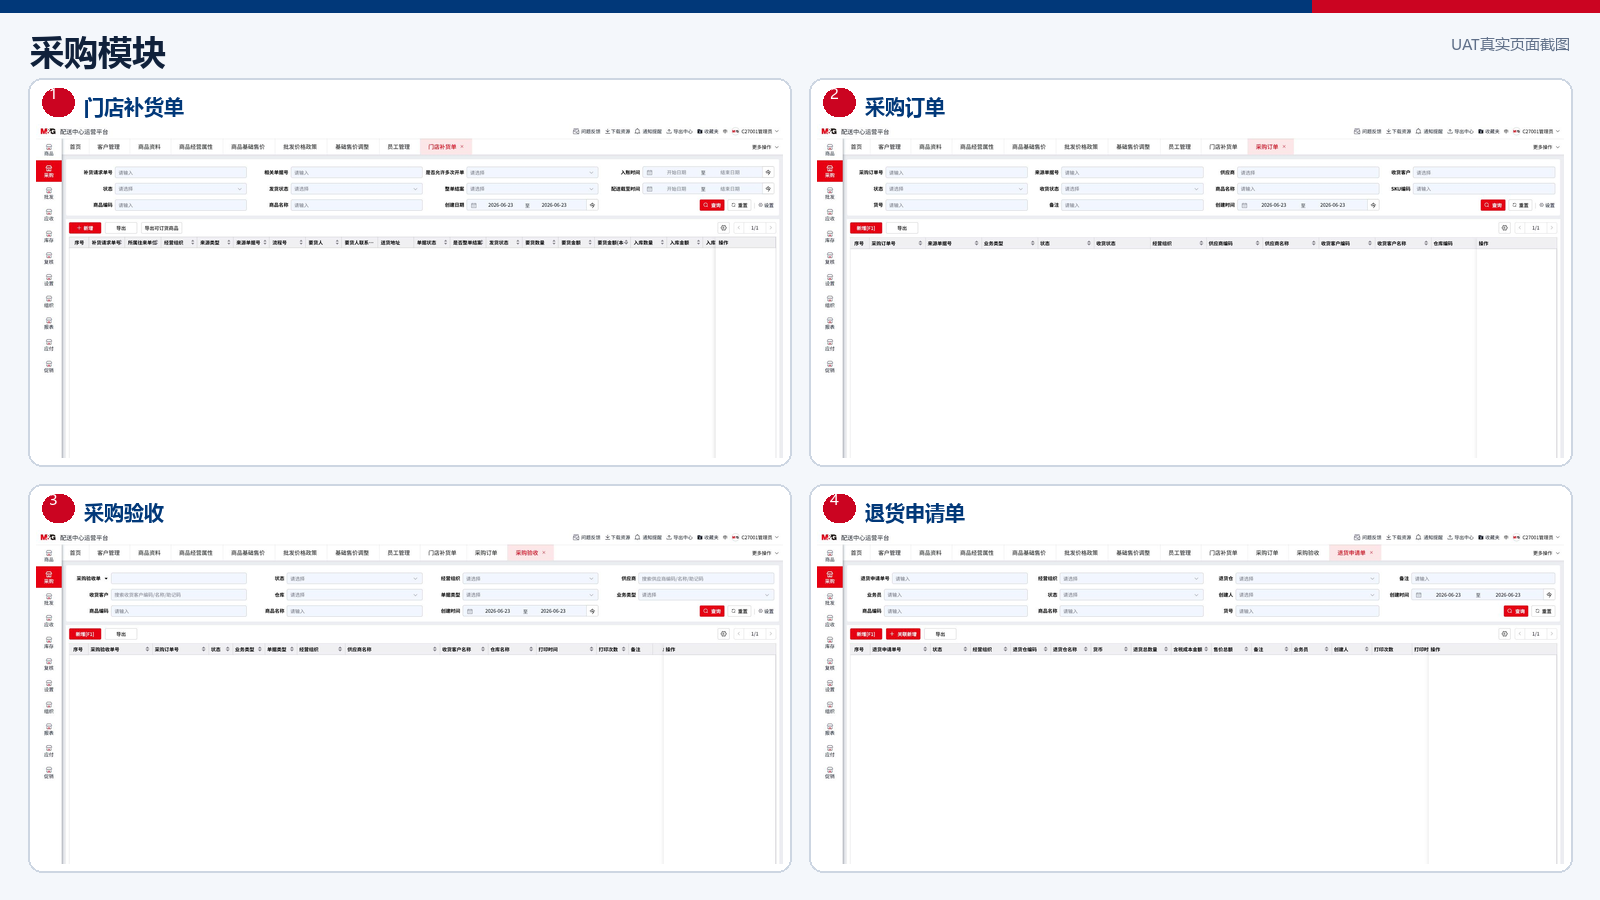Switch to 客户管理 tab in 门店补货单 screenshot
The image size is (1600, 900).
point(108,147)
